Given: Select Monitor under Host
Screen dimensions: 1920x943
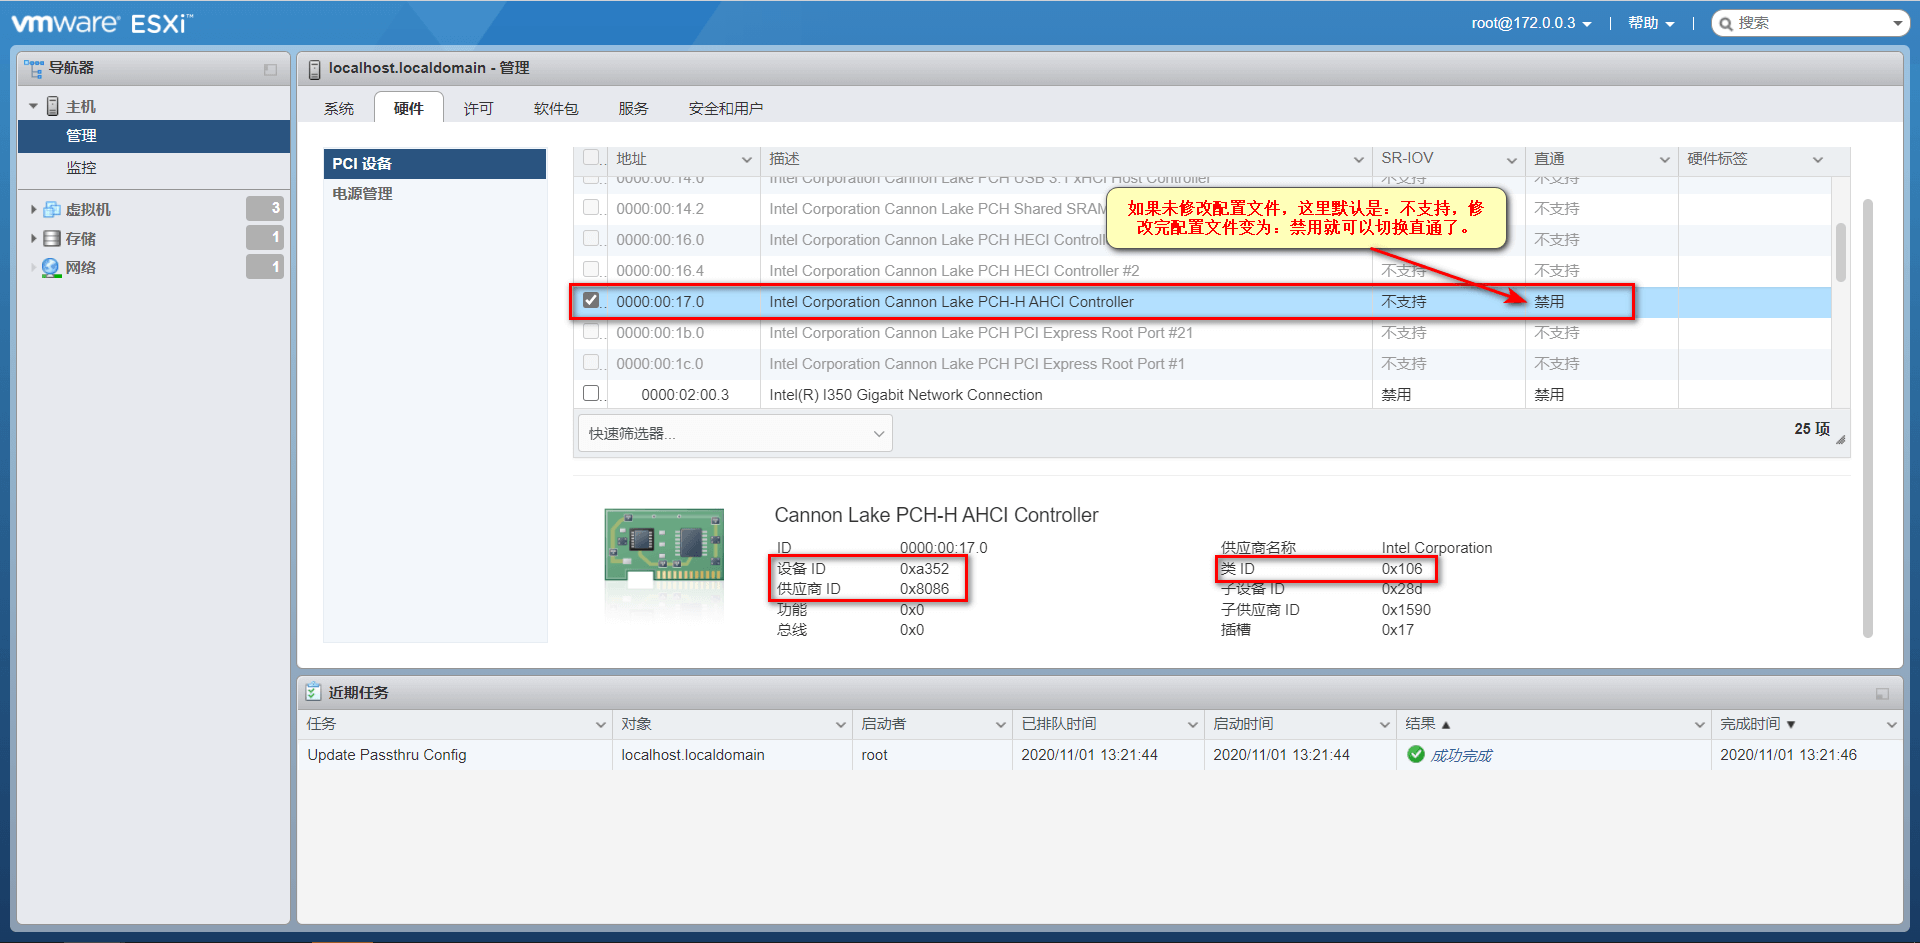Looking at the screenshot, I should 154,168.
